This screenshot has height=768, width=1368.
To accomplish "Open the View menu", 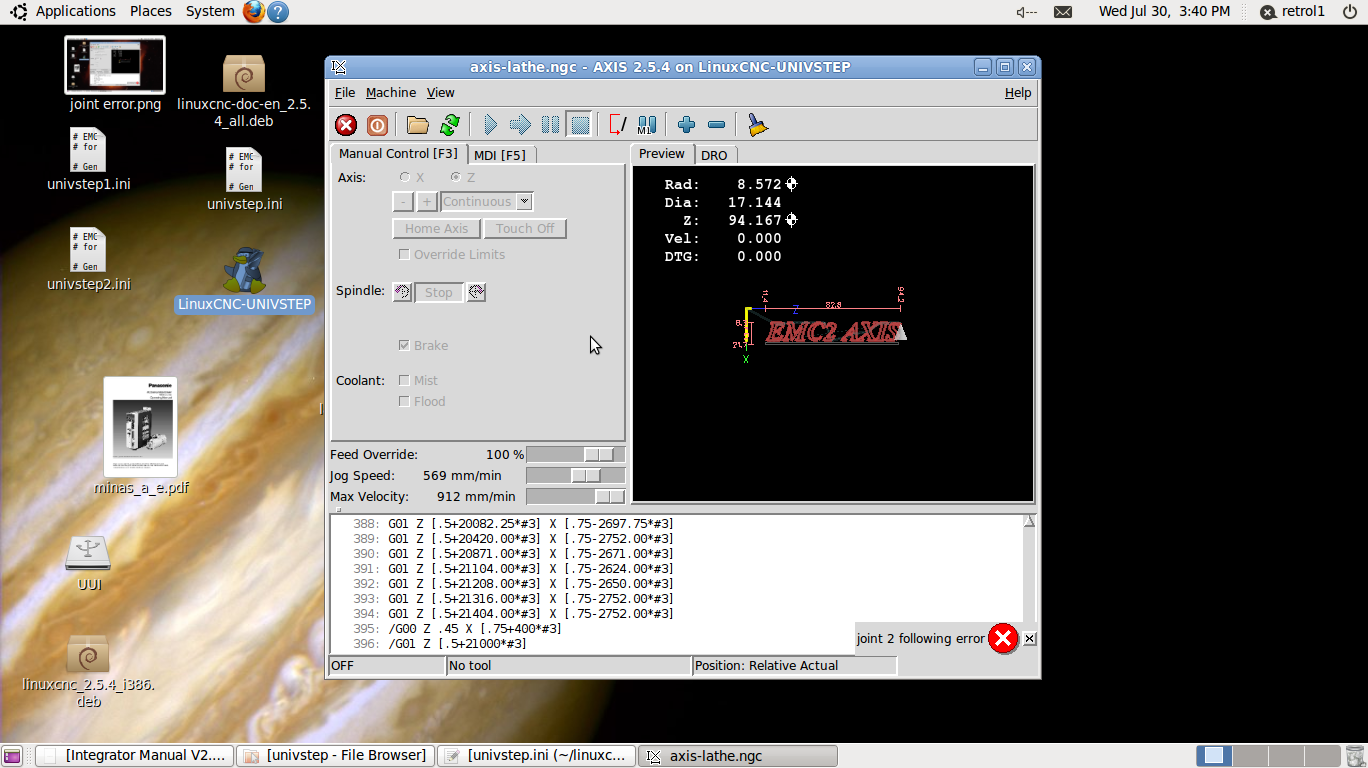I will tap(441, 93).
